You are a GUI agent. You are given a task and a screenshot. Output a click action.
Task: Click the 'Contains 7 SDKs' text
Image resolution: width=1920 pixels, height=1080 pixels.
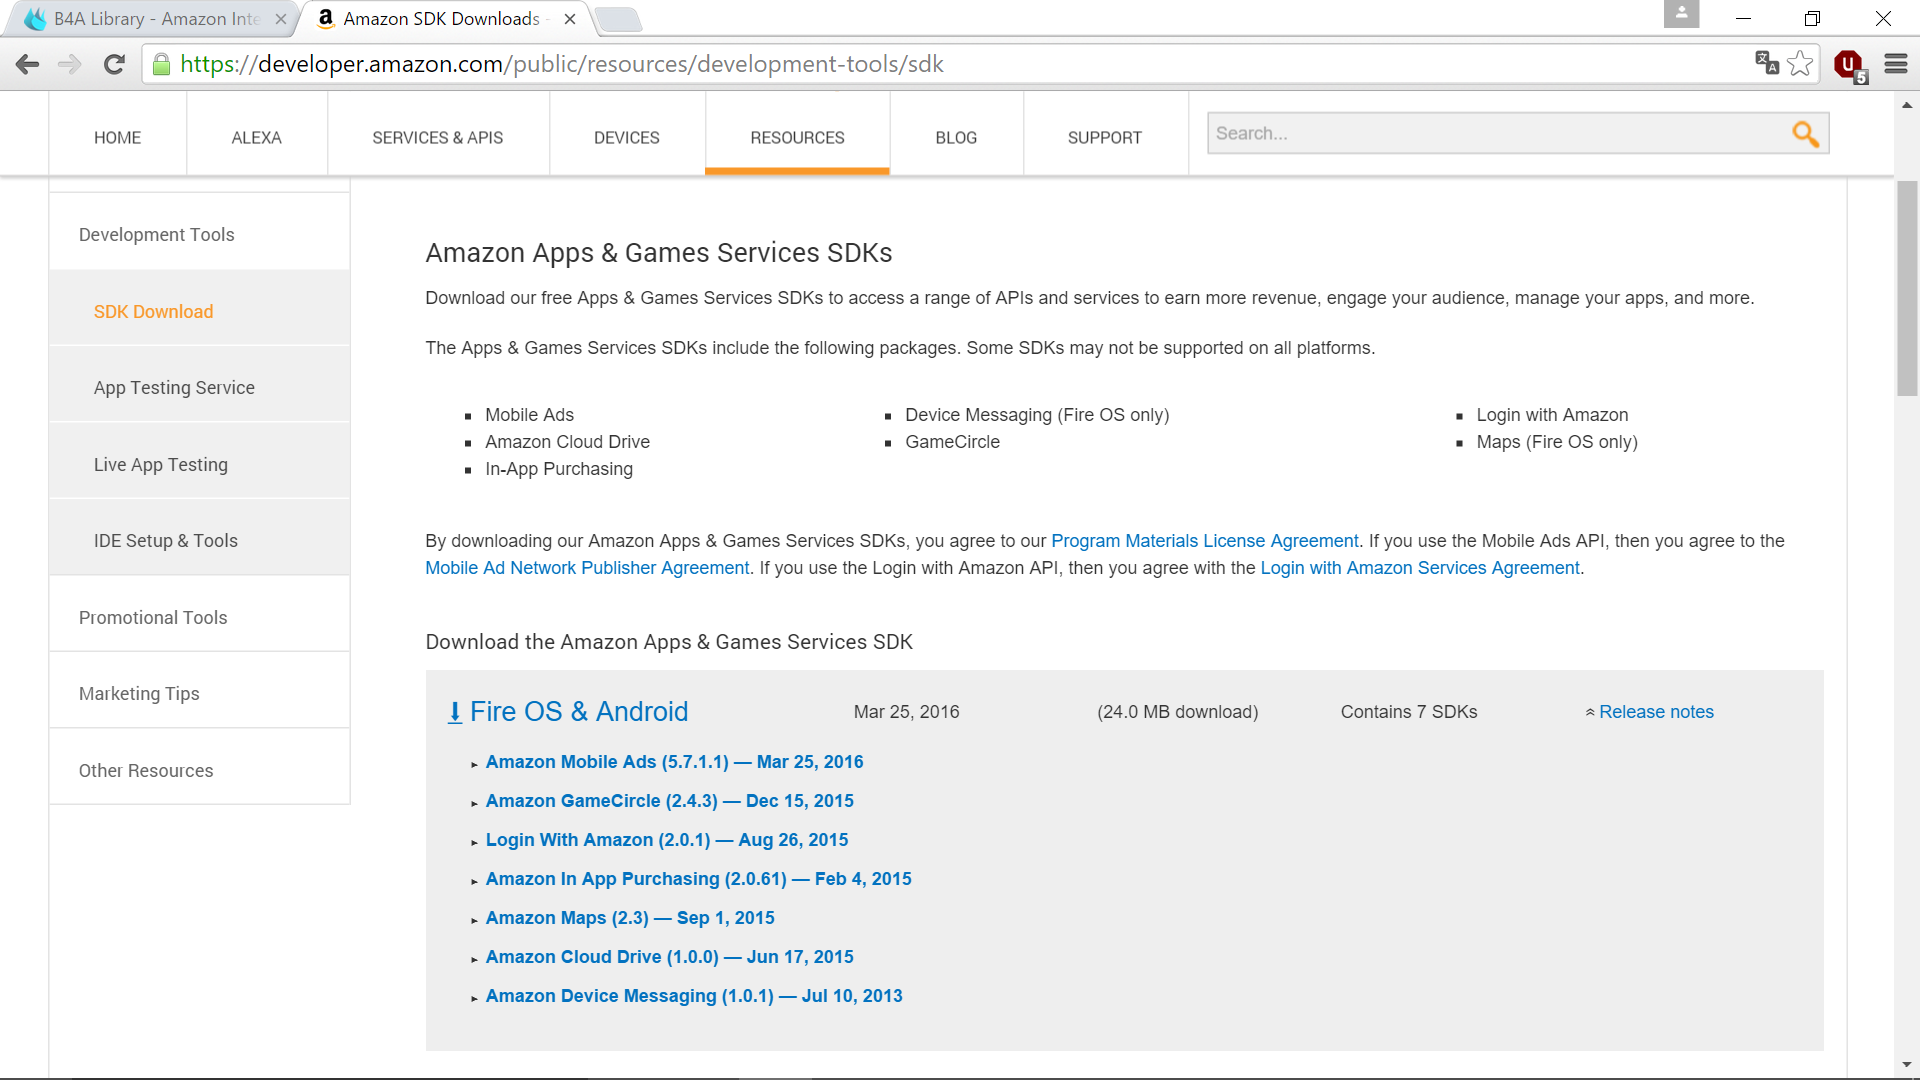click(x=1409, y=712)
